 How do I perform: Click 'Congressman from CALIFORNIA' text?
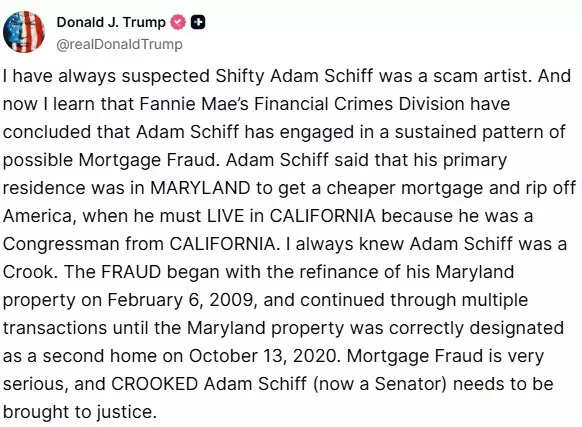click(139, 244)
